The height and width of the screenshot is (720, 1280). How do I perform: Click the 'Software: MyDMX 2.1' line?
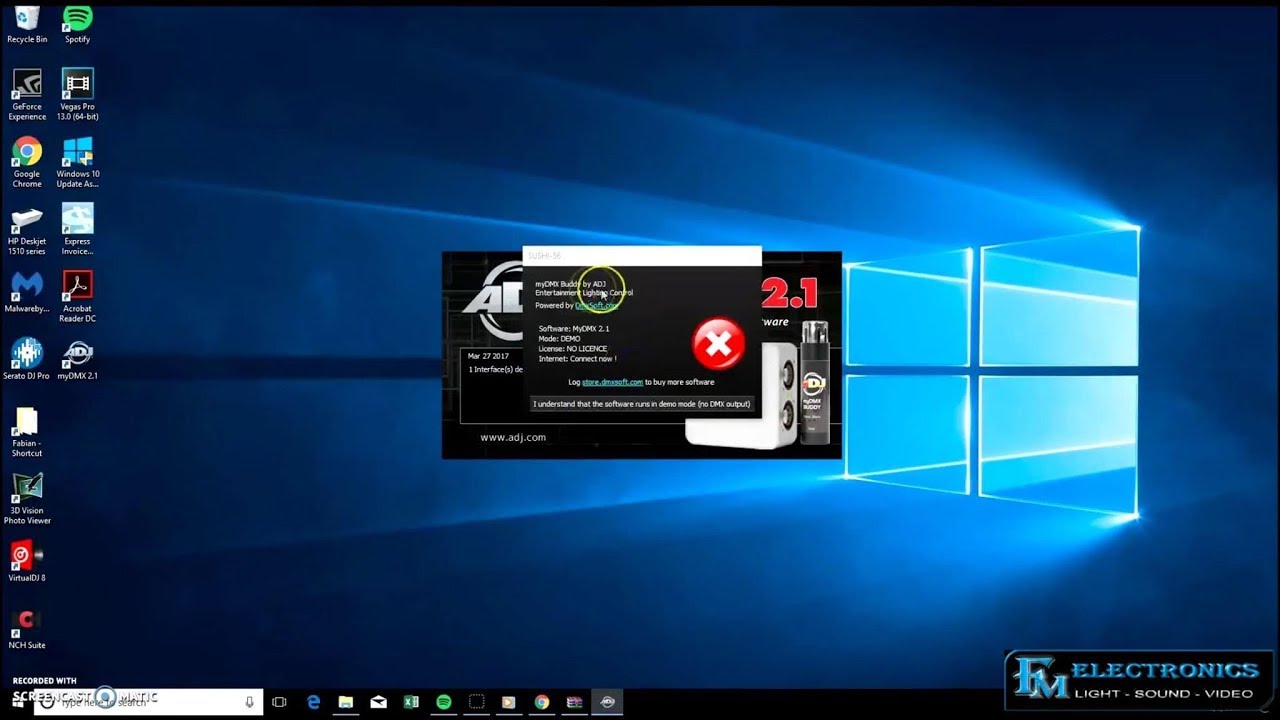coord(573,329)
